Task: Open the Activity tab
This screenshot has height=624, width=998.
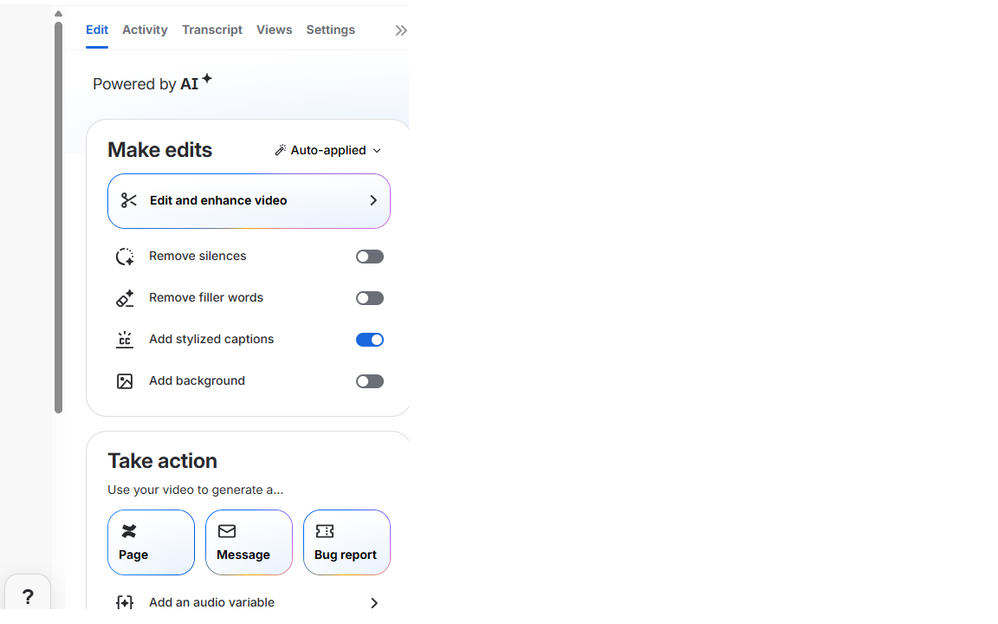Action: (144, 30)
